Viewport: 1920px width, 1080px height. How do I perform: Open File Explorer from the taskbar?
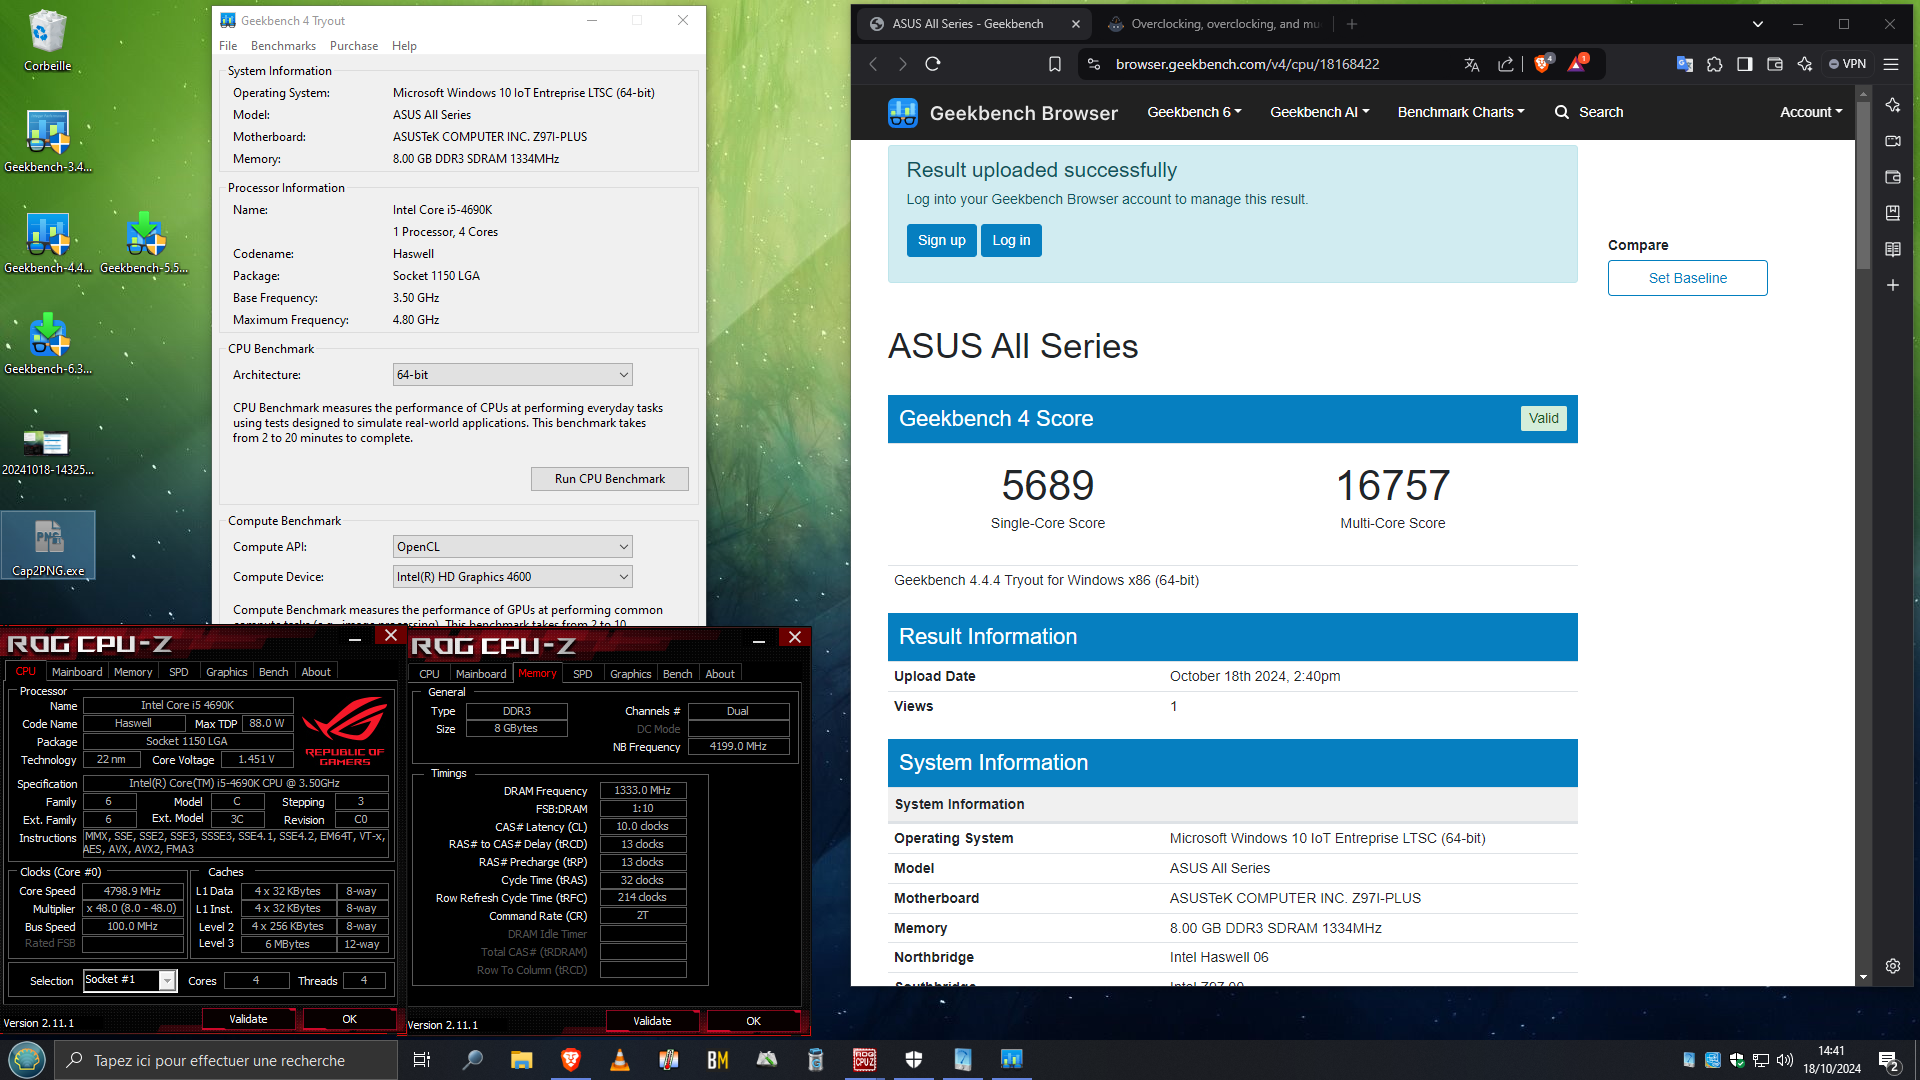(522, 1060)
